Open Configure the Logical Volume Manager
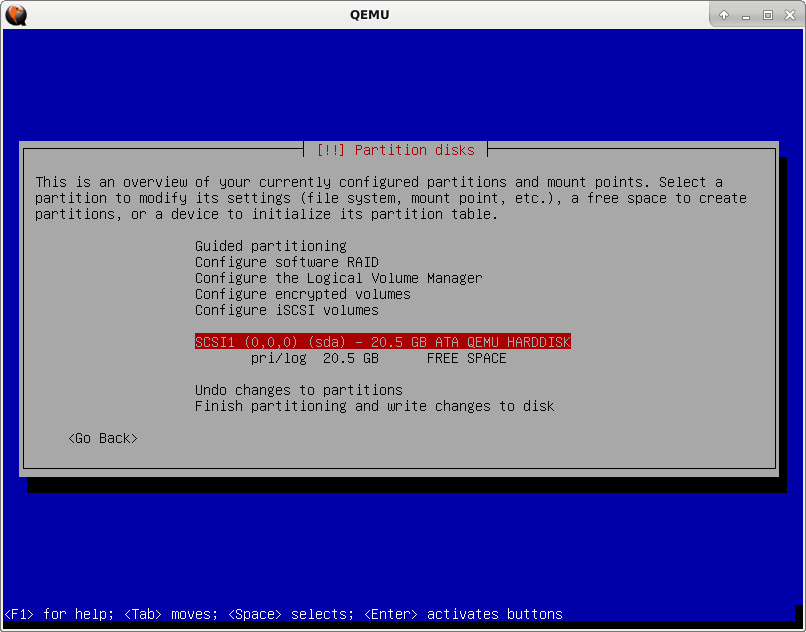Screen dimensions: 806x632 [338, 278]
